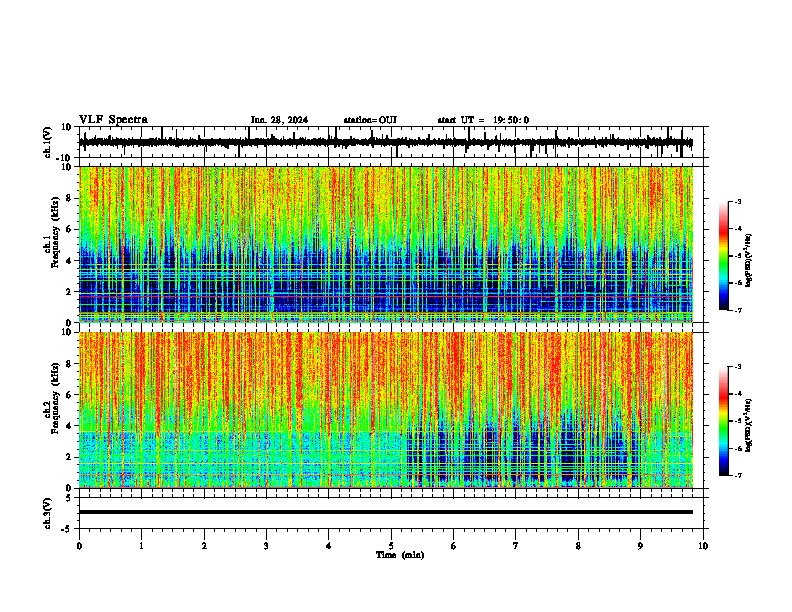Click the "start UT = 19:50: 0" header text
Image resolution: width=792 pixels, height=612 pixels.
[483, 120]
